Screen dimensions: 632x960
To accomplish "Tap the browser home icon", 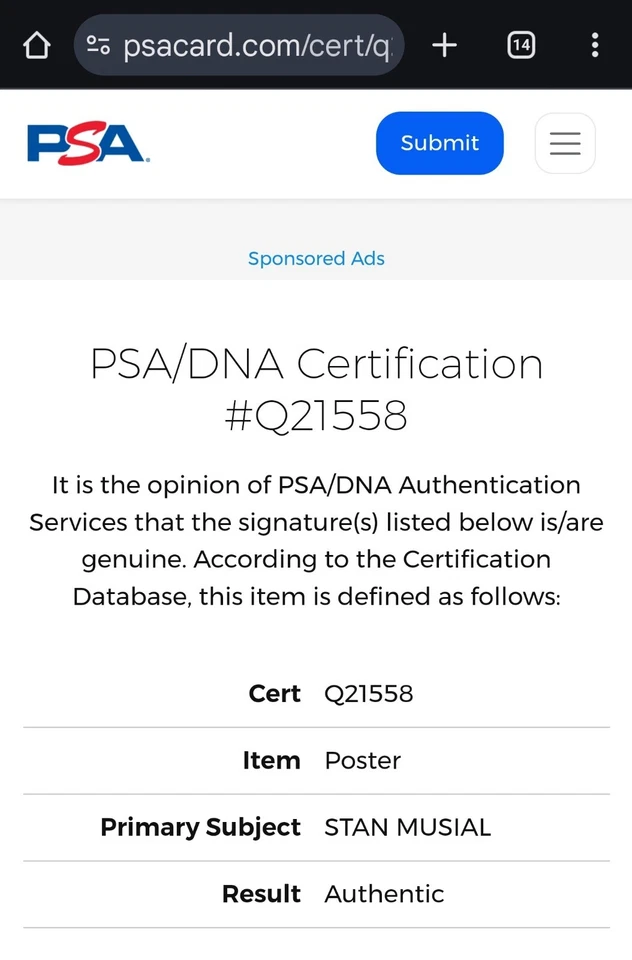I will click(36, 45).
